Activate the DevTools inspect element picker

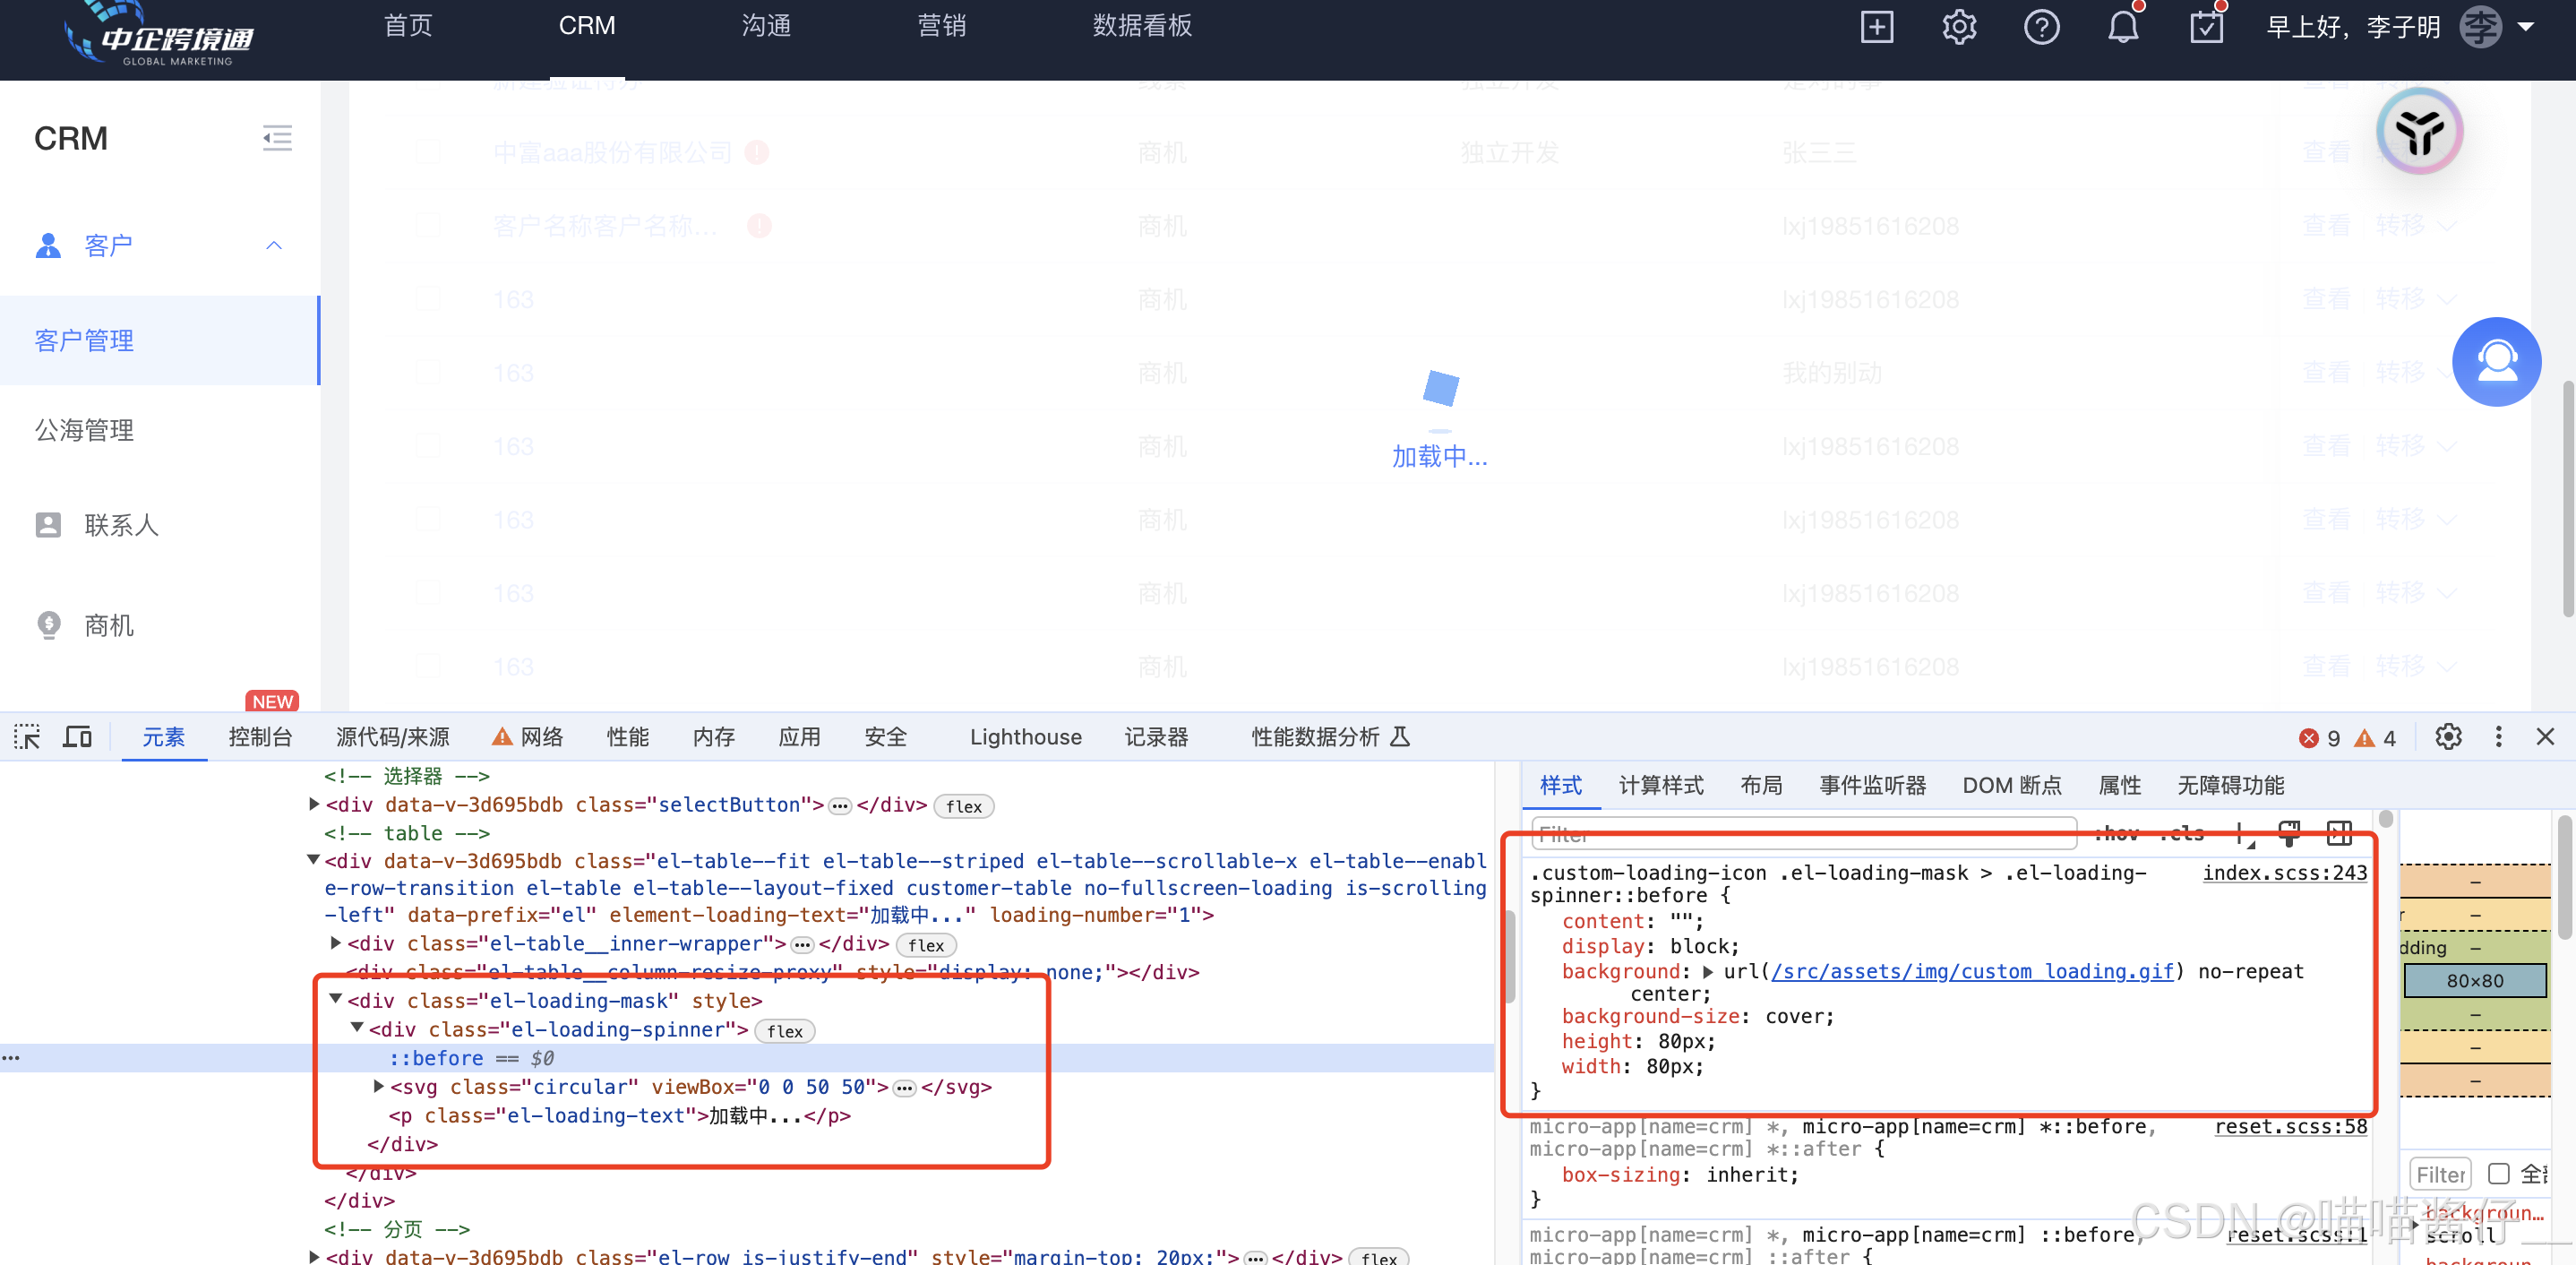pyautogui.click(x=27, y=737)
